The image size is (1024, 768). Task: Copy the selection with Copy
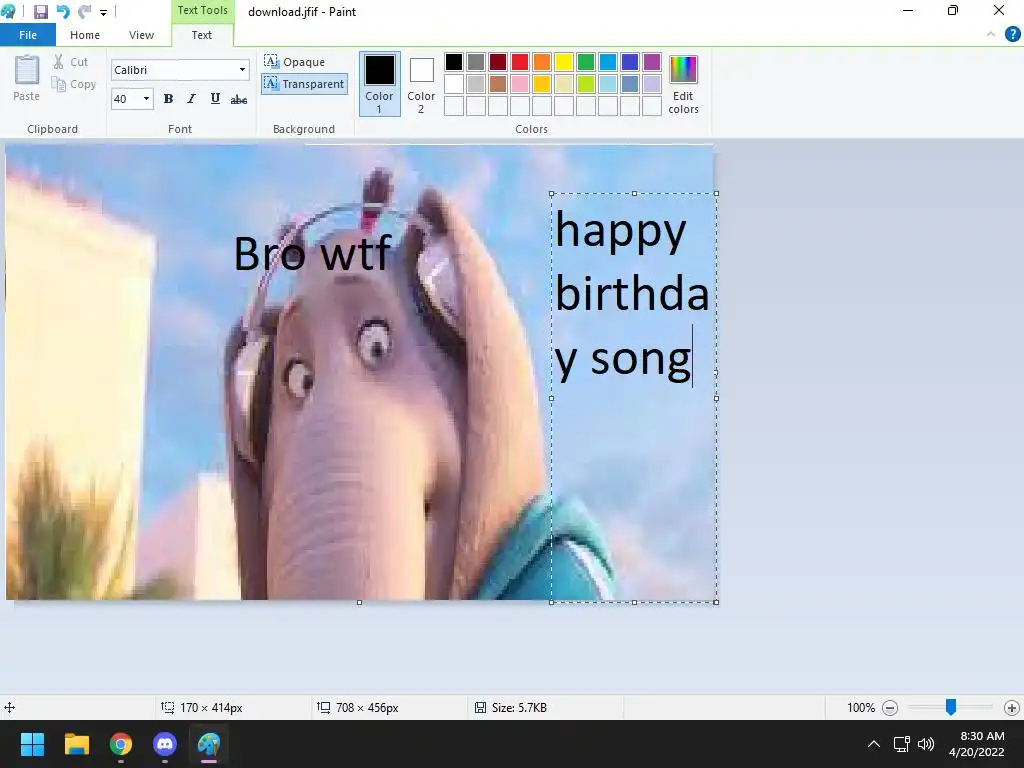coord(74,84)
